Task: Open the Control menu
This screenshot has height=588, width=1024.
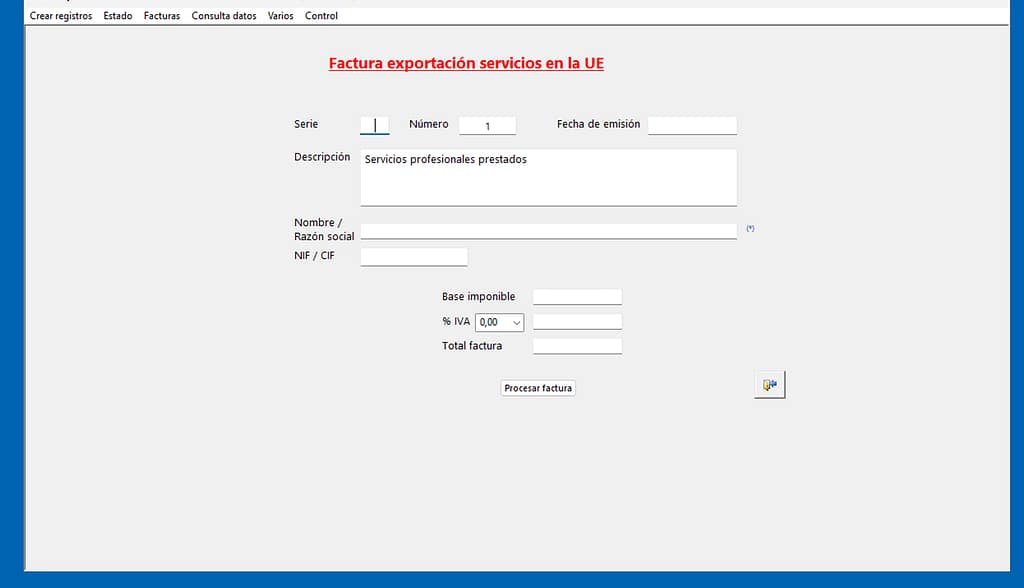Action: pyautogui.click(x=321, y=16)
